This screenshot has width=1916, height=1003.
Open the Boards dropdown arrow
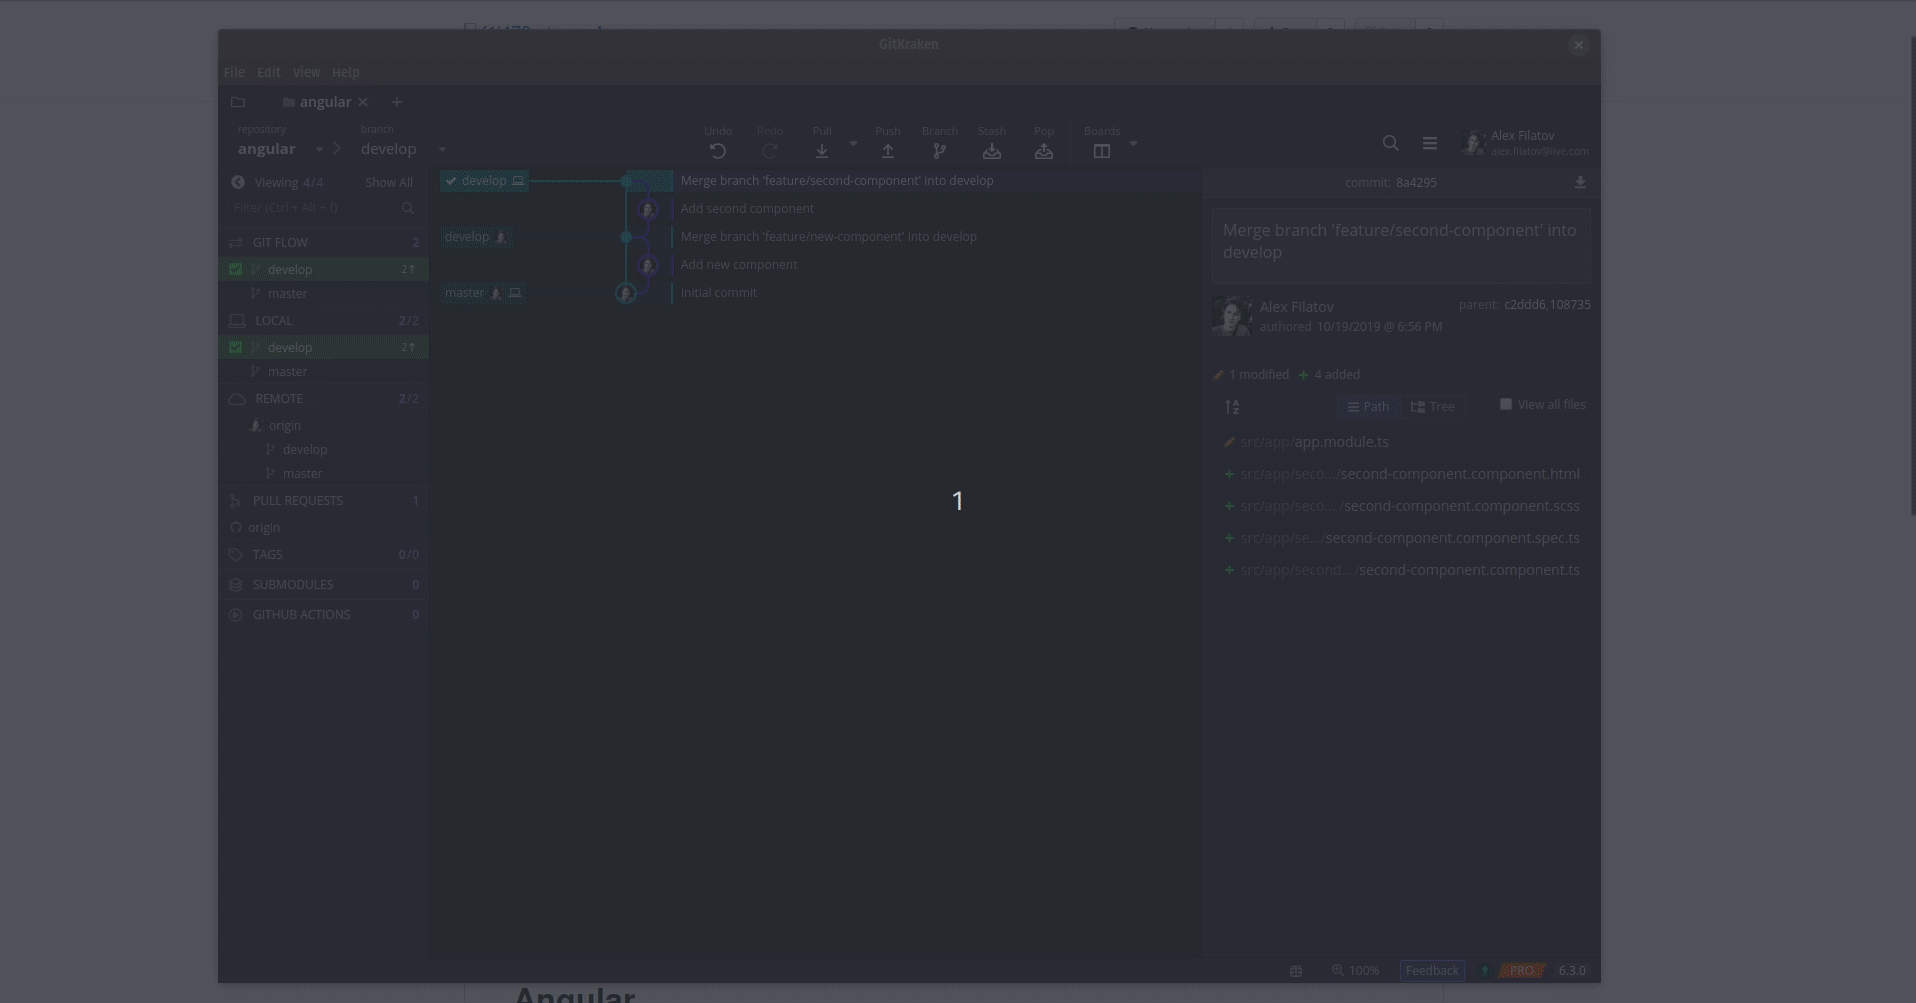(1133, 144)
